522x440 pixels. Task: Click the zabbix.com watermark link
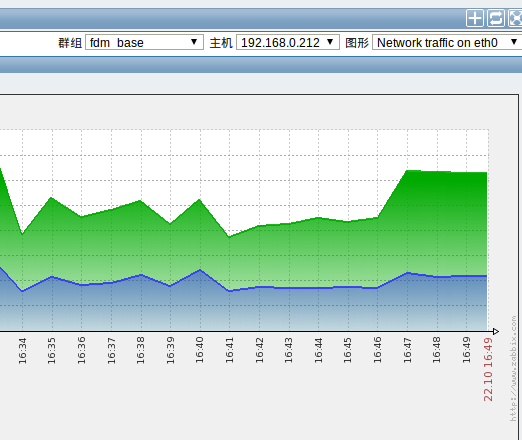(x=513, y=369)
